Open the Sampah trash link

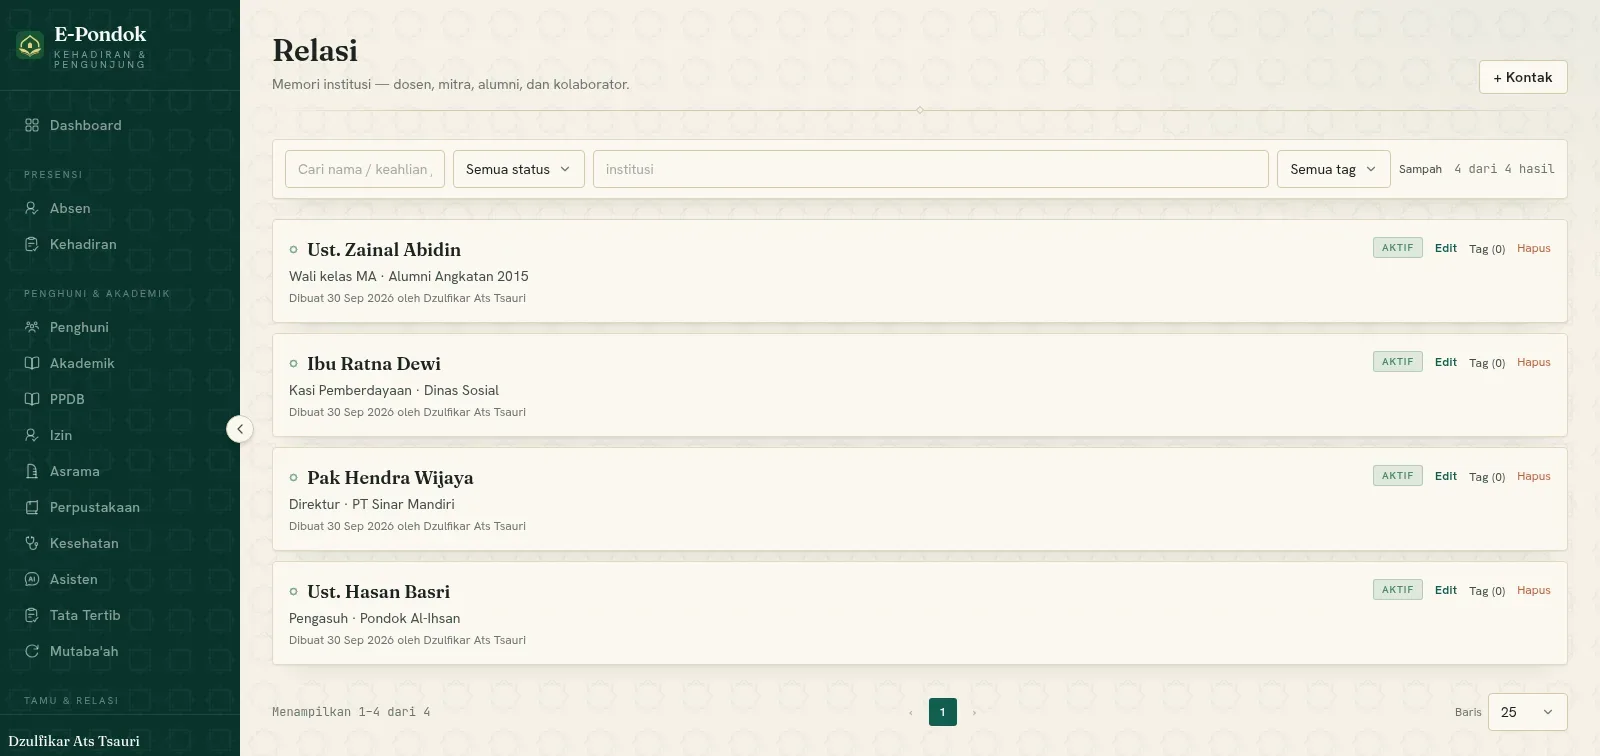click(1420, 169)
